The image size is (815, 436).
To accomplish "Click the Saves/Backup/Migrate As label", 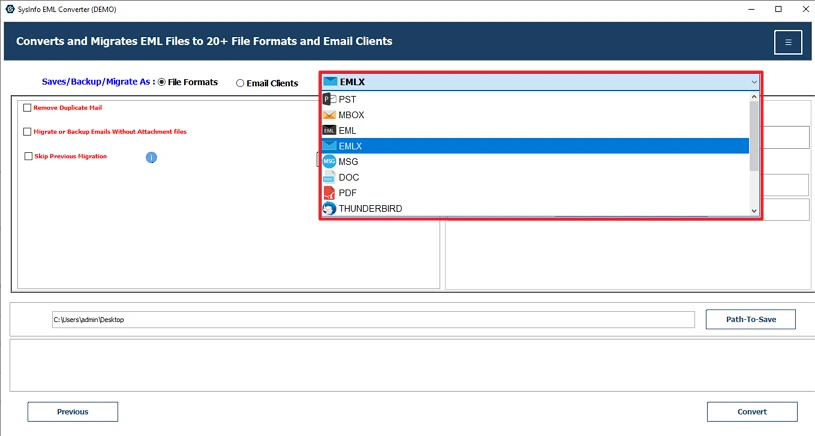I will 98,82.
